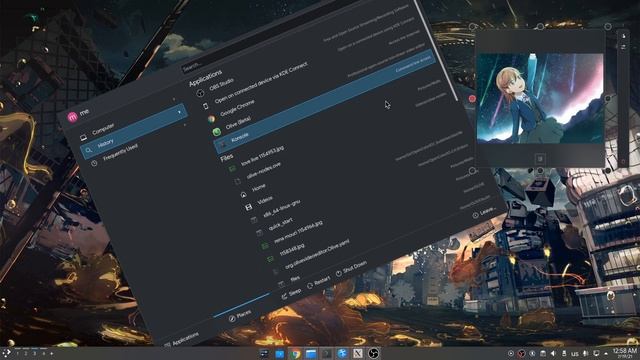Select Frequently Used in launcher sidebar
640x360 pixels.
(x=120, y=152)
